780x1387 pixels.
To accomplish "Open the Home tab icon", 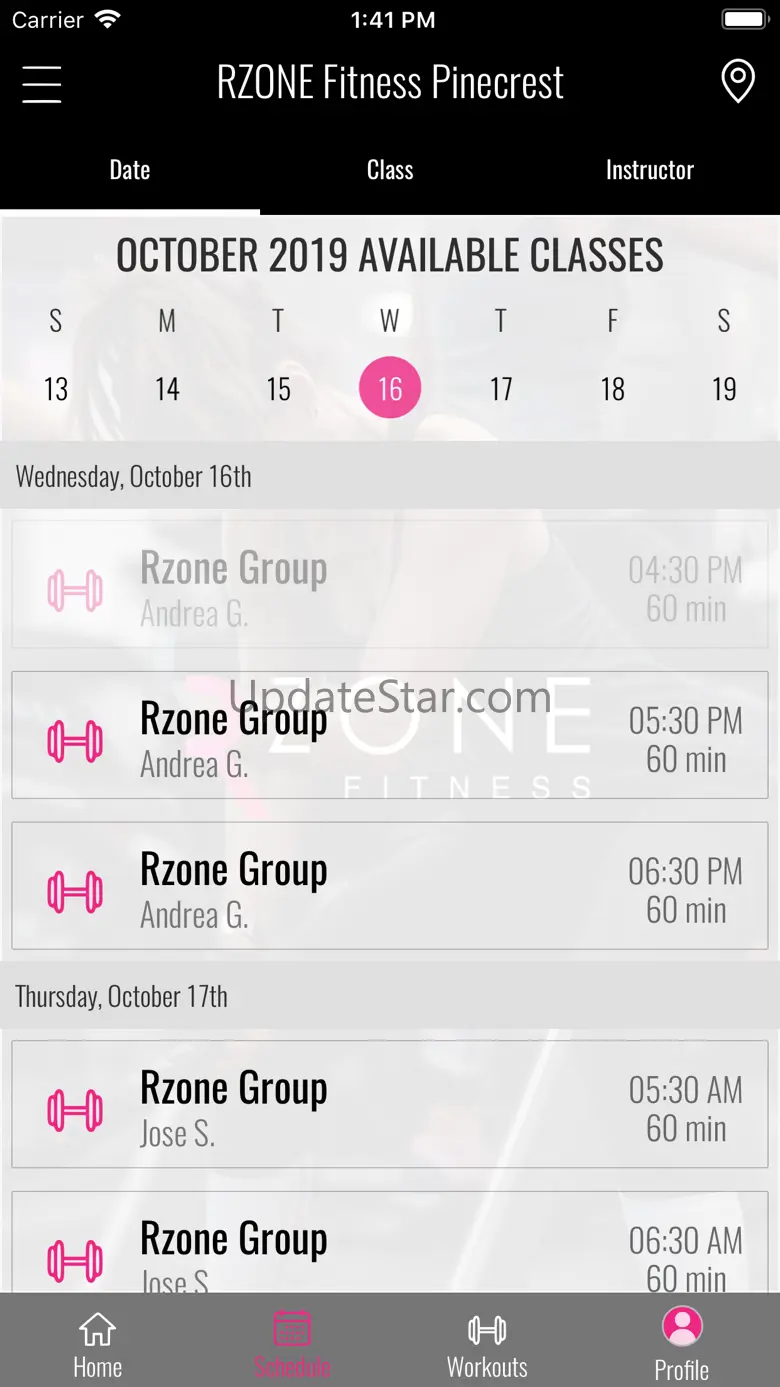I will [97, 1330].
